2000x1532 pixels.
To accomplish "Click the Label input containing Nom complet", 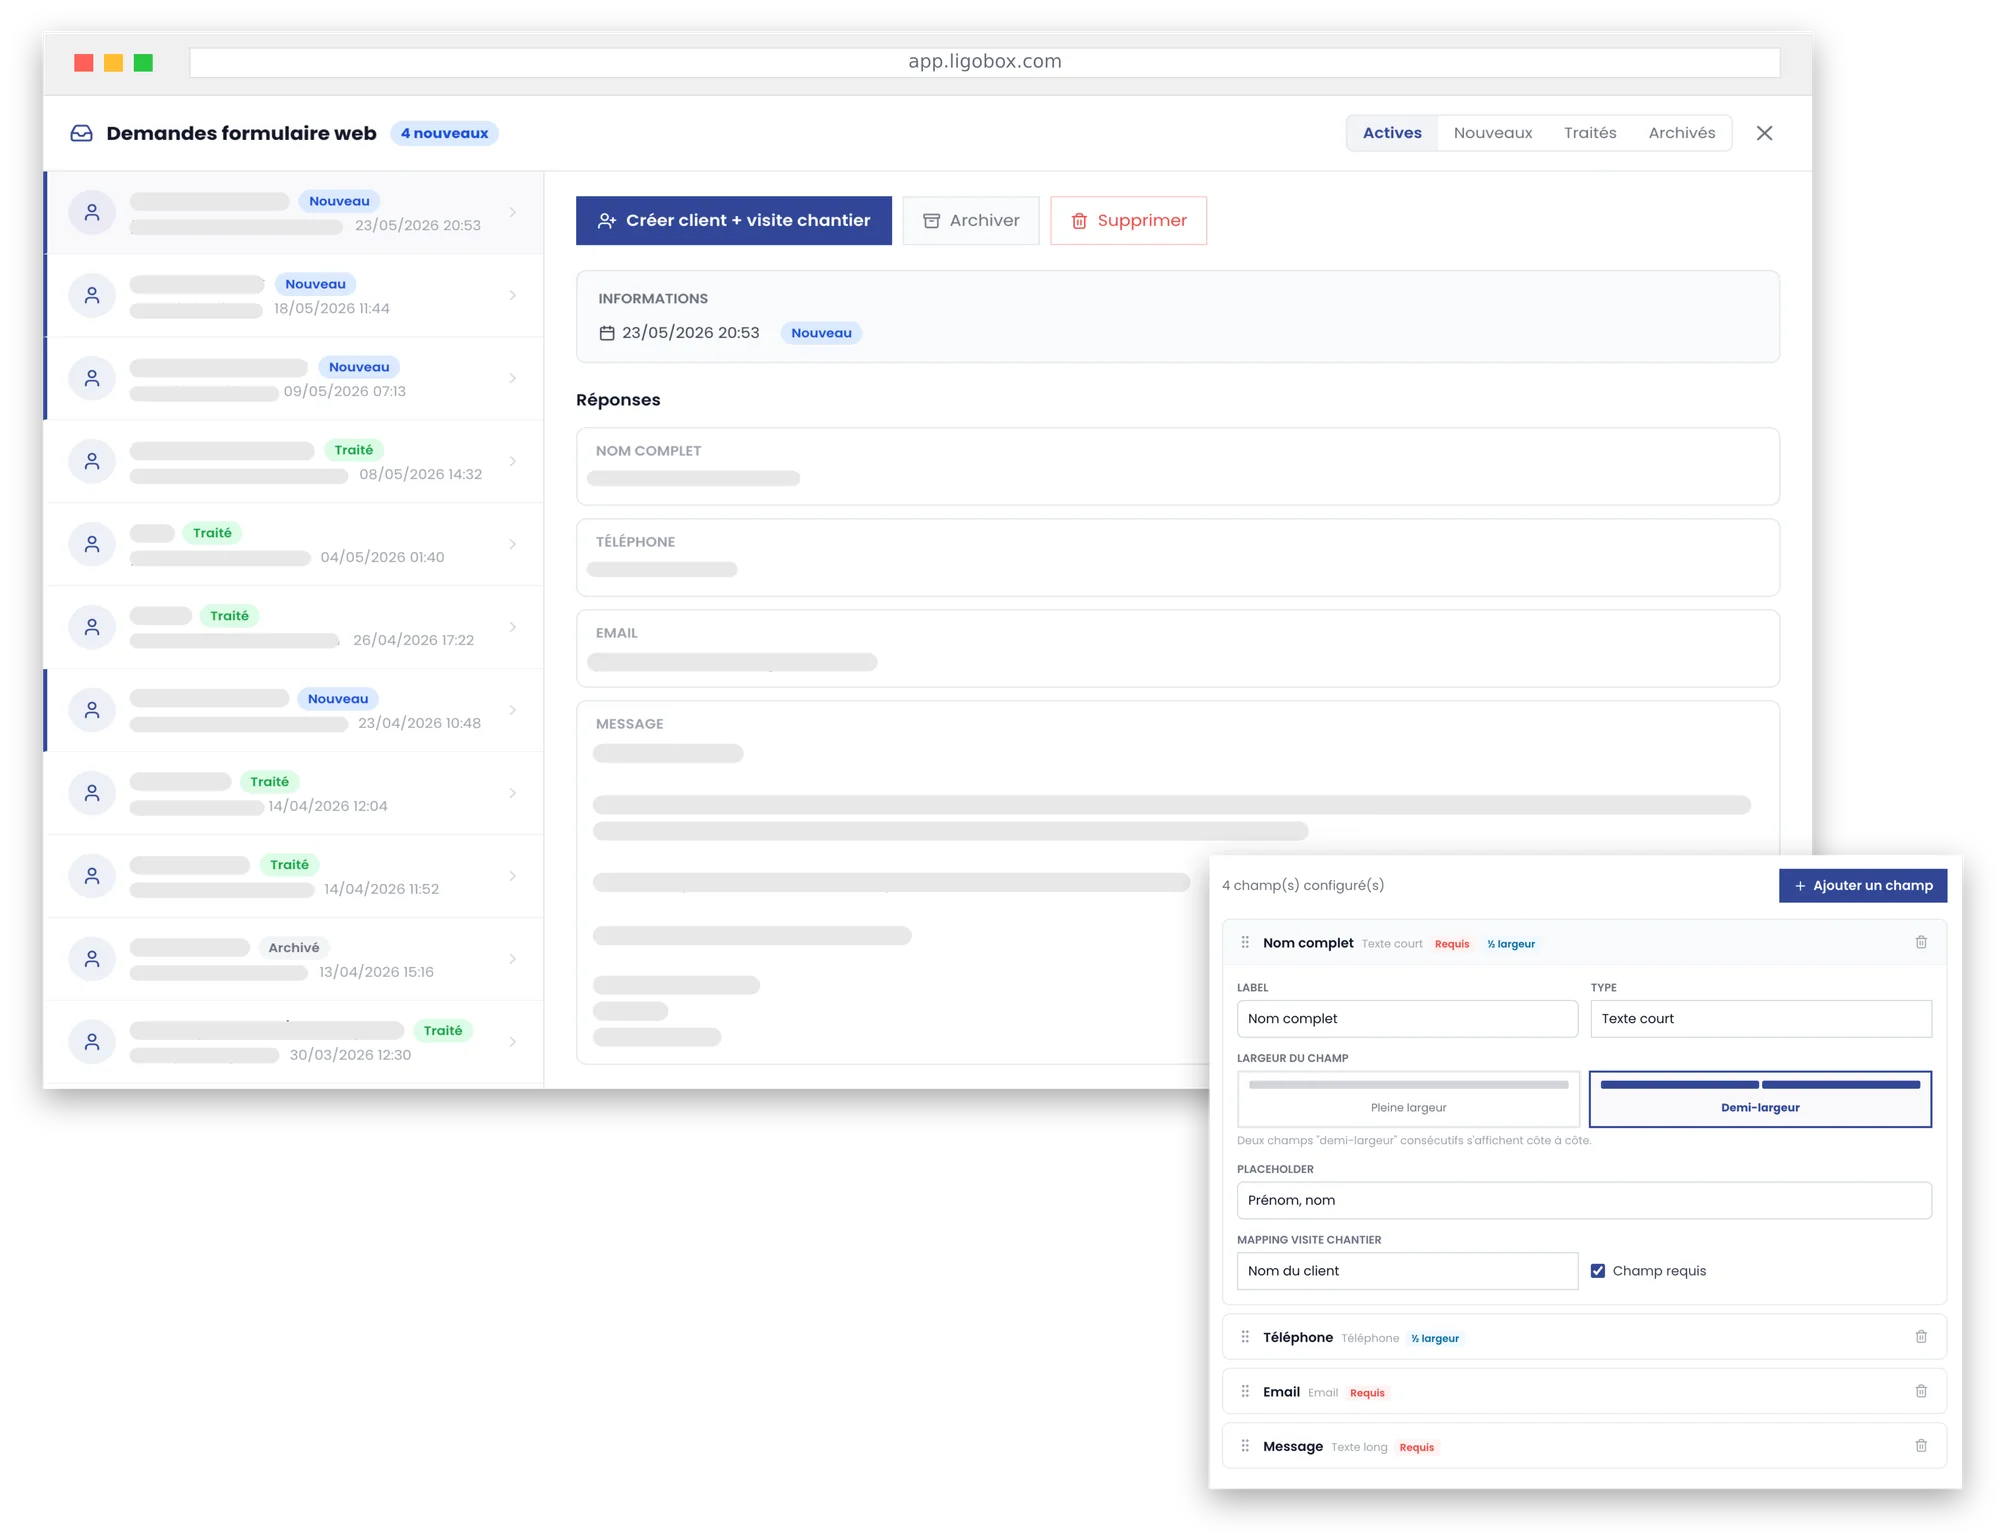I will coord(1407,1018).
